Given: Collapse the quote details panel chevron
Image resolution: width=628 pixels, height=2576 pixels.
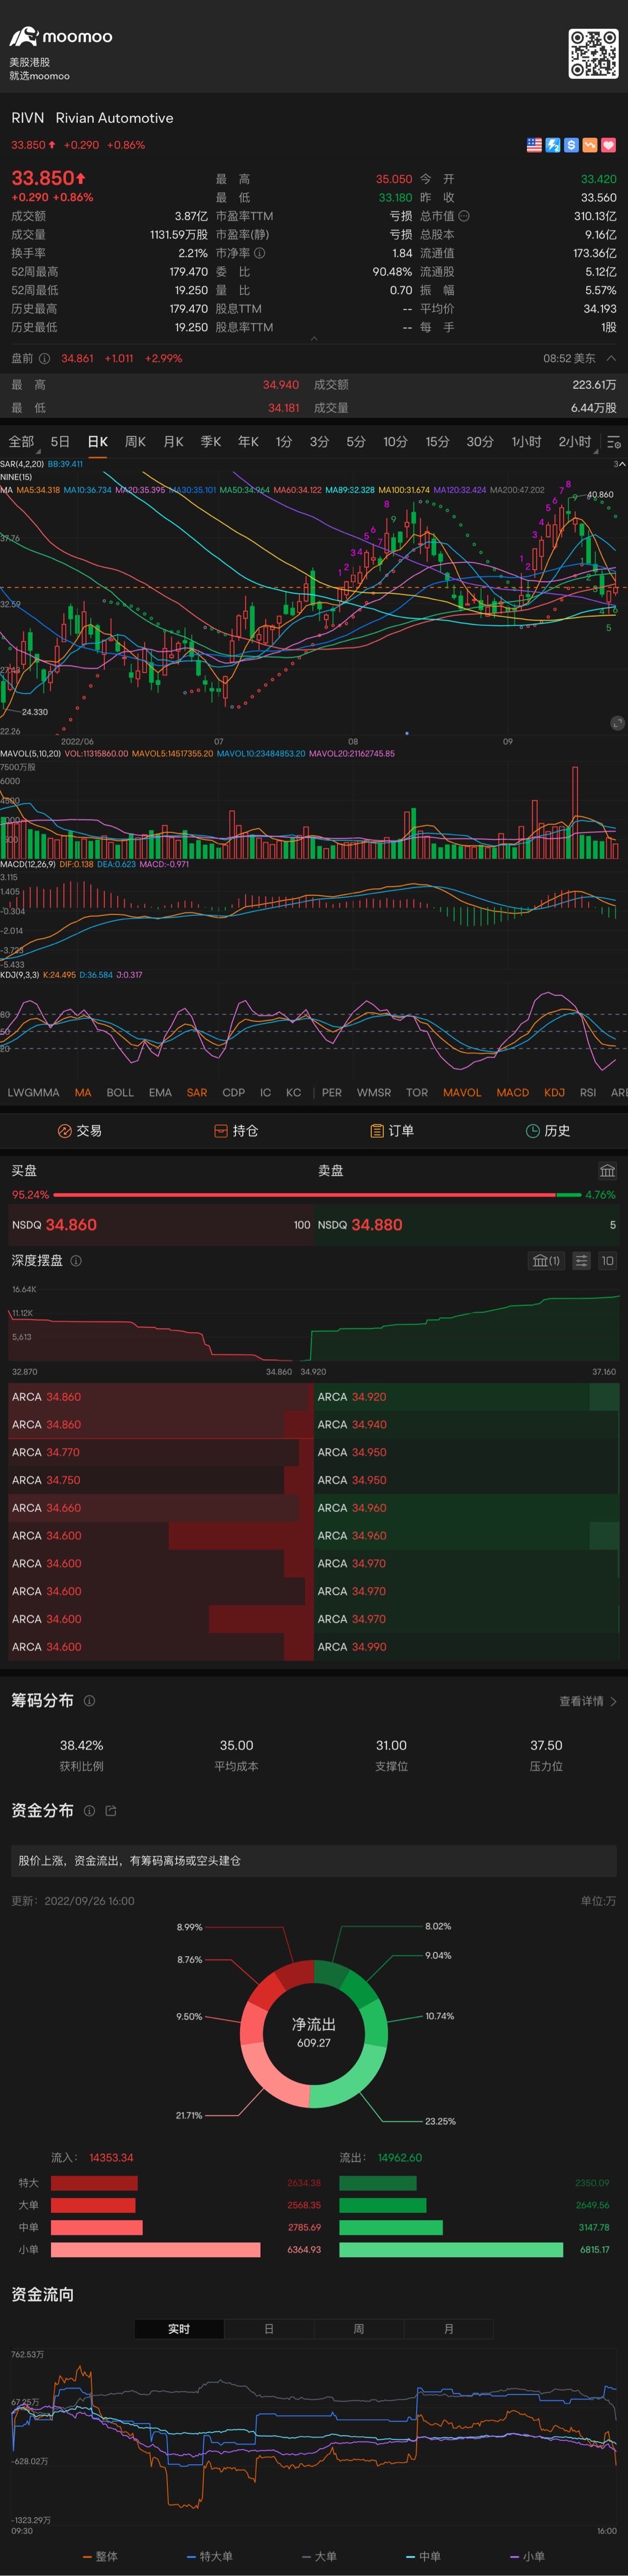Looking at the screenshot, I should click(314, 339).
